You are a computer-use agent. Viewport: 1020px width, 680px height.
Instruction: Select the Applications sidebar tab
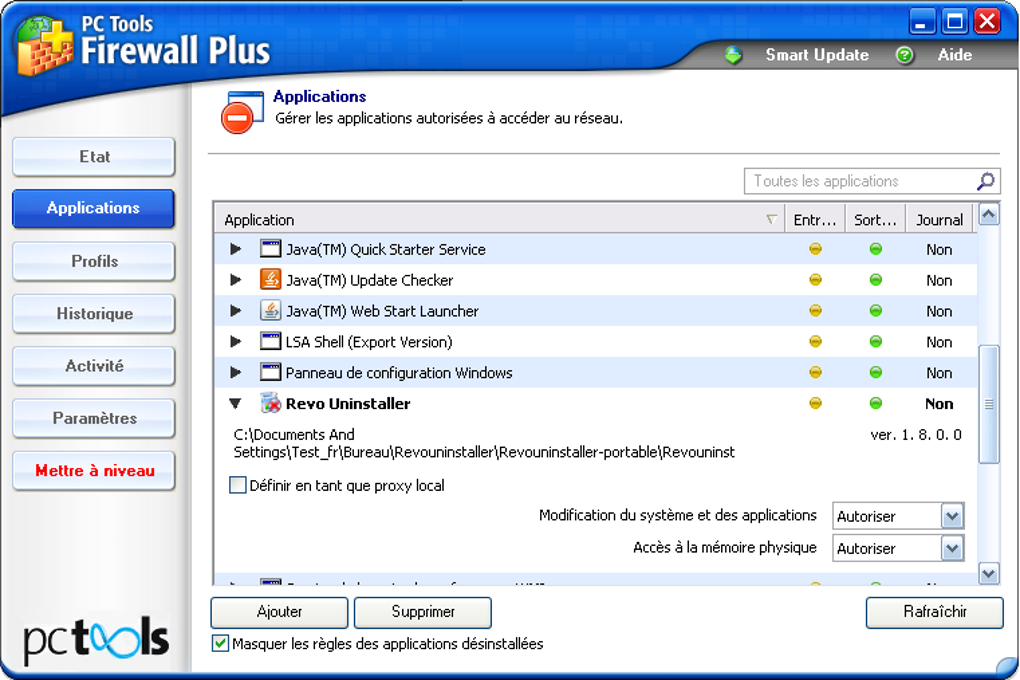coord(94,208)
